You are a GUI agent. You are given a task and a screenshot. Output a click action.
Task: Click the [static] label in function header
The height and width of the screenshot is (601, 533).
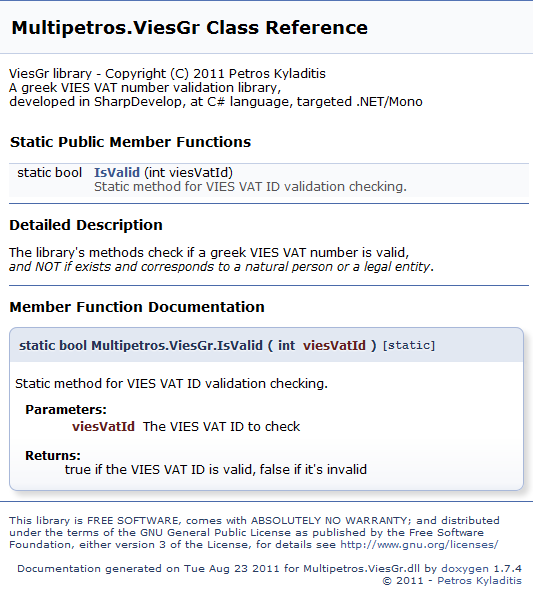[409, 345]
